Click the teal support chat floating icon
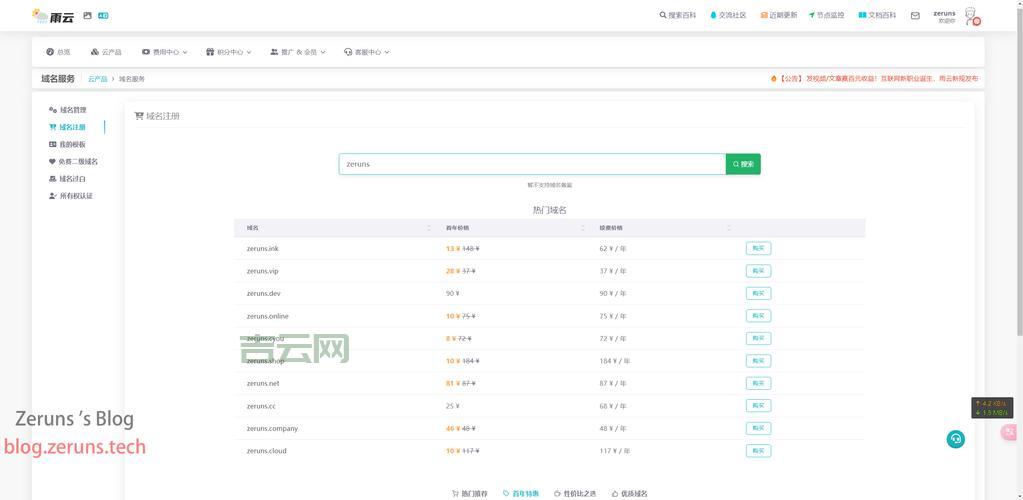 coord(956,439)
